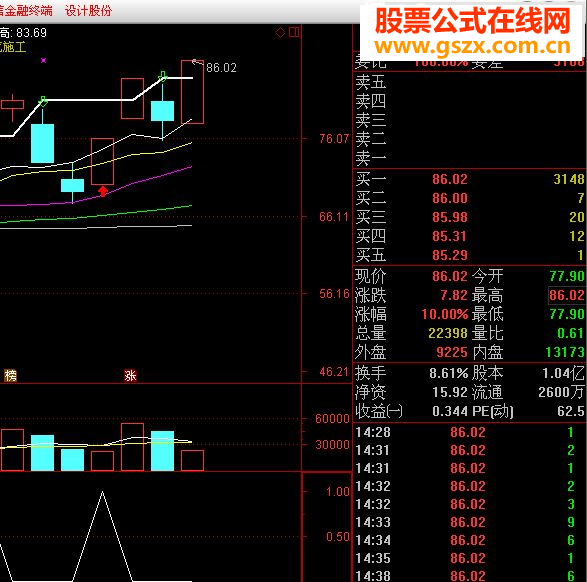
Task: Select the 14:33 trade tick row
Action: pos(469,522)
